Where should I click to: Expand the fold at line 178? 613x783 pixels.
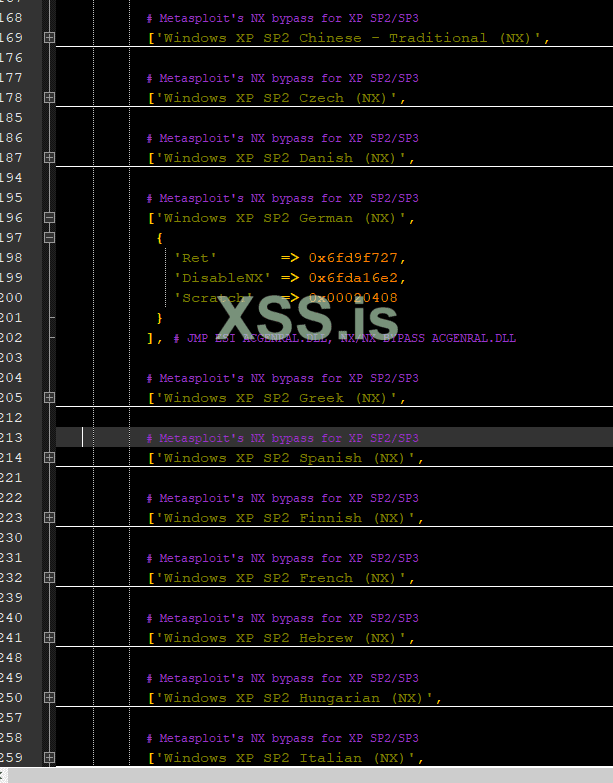tap(49, 97)
